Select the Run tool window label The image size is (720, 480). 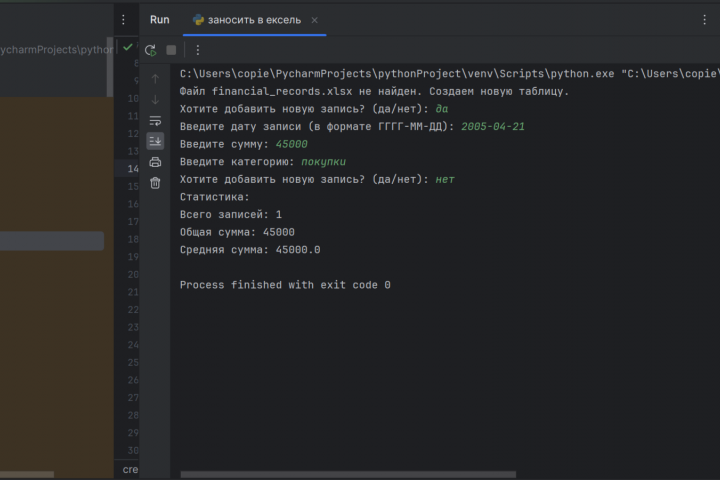(160, 20)
